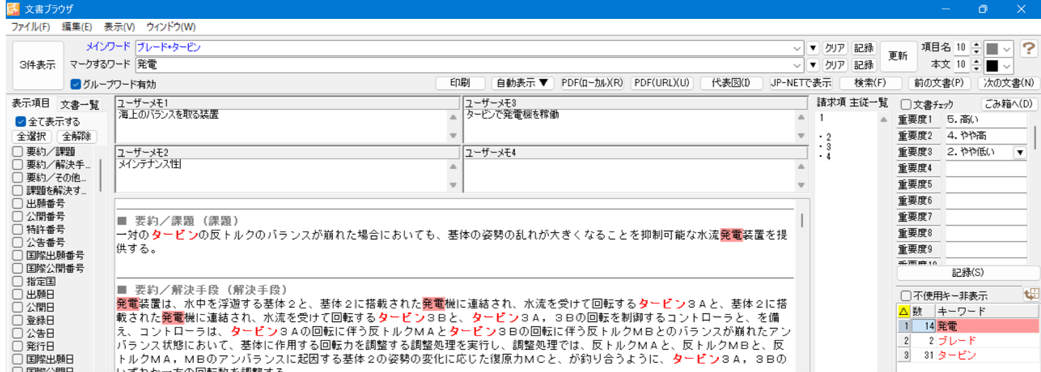Click black triangle beside メインワード field
This screenshot has width=1041, height=372.
(x=813, y=48)
